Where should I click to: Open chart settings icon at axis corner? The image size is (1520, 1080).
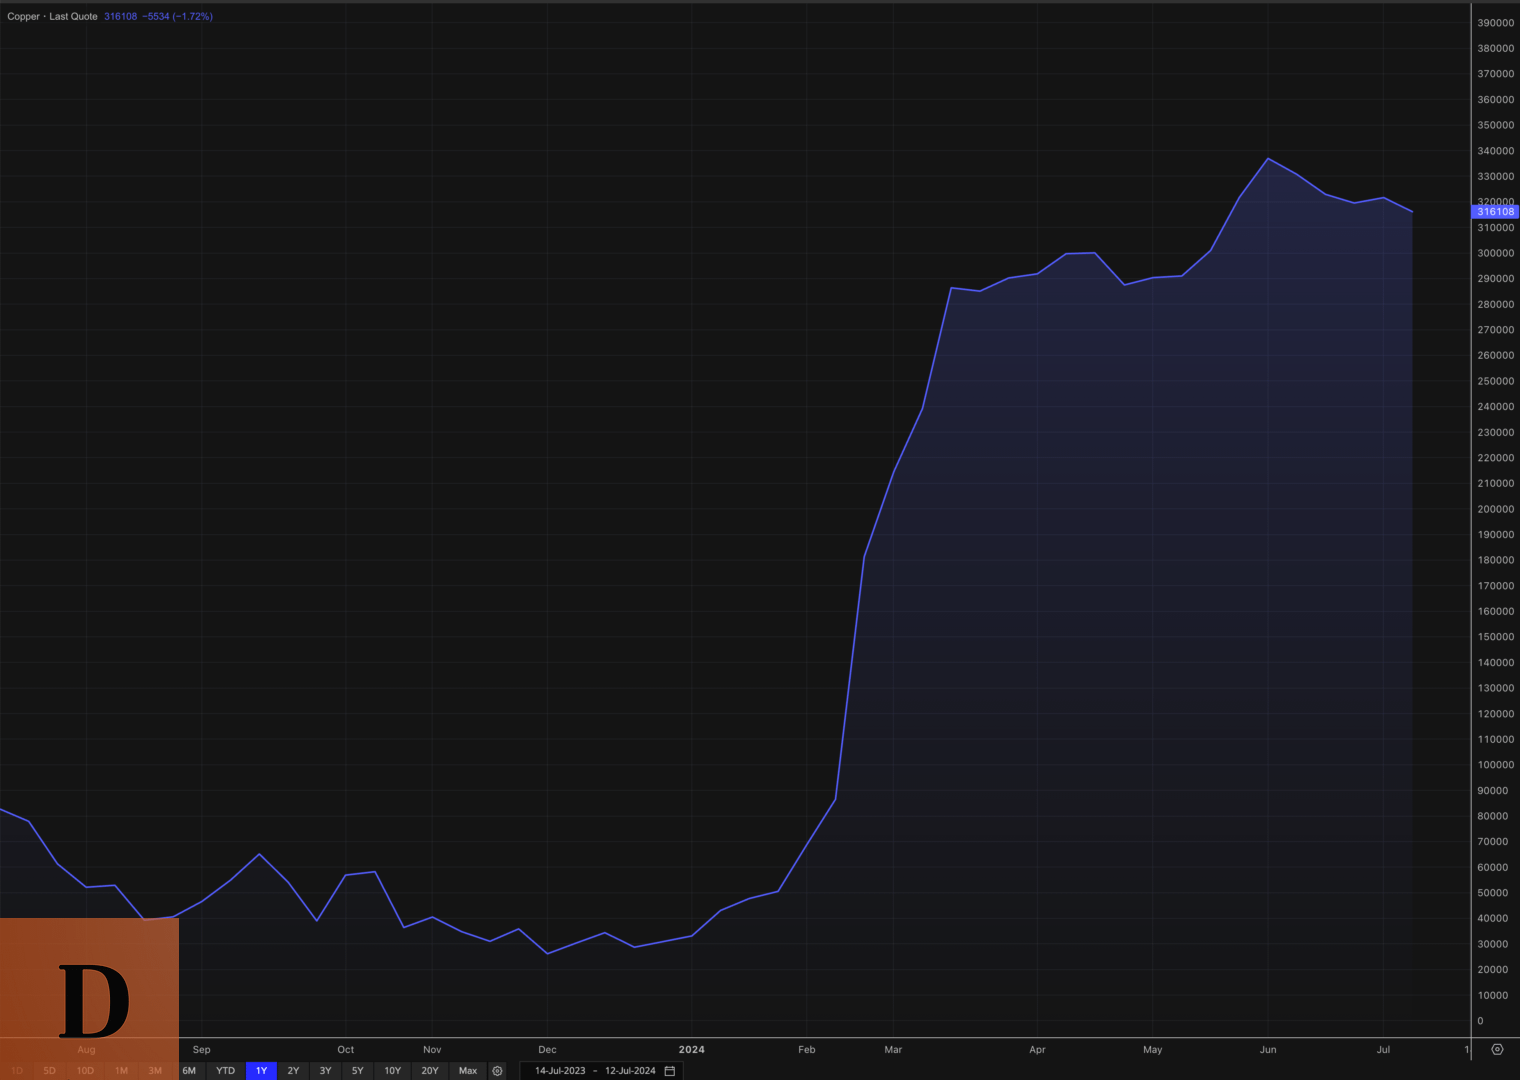pyautogui.click(x=1497, y=1049)
